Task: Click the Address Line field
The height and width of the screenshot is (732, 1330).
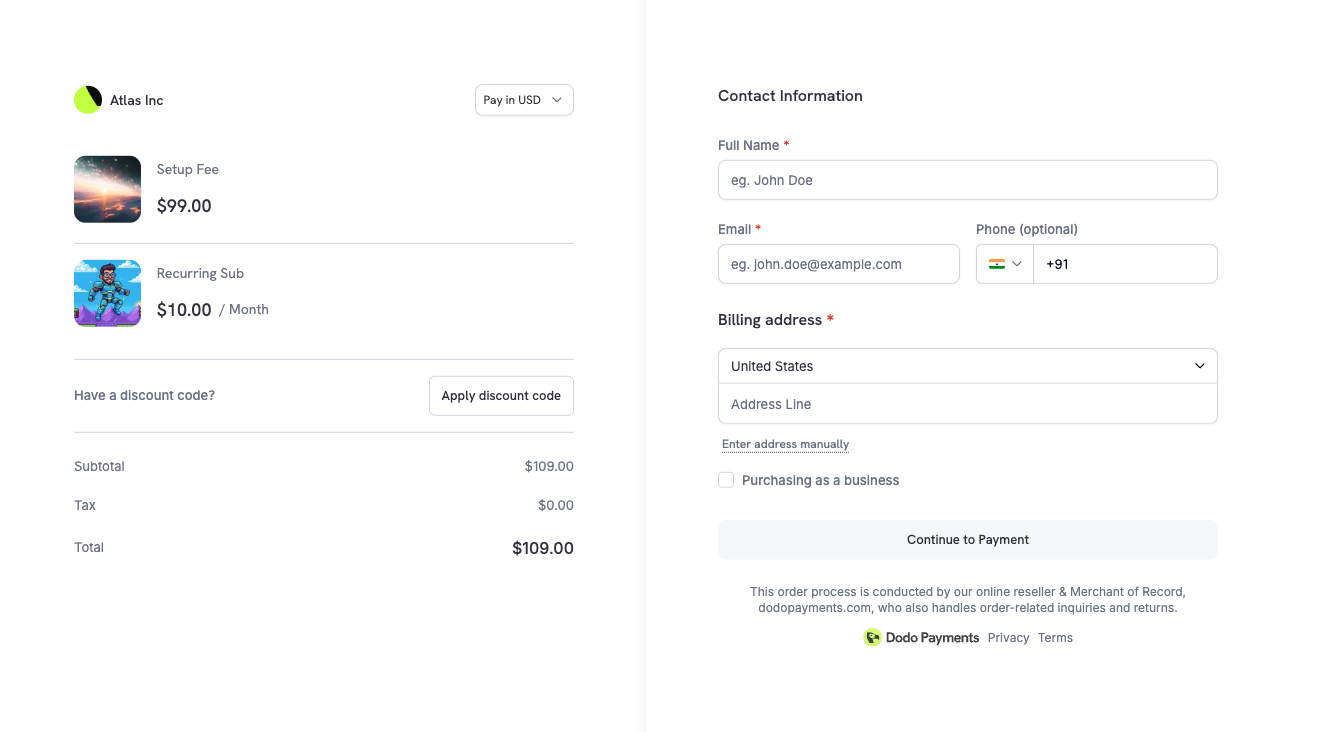Action: point(967,404)
